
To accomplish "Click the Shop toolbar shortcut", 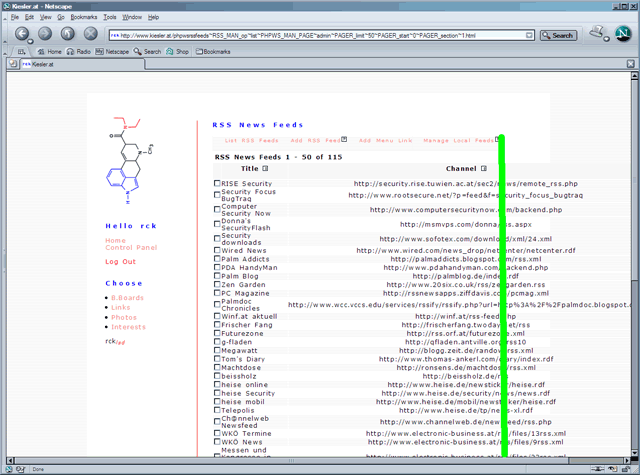I will tap(177, 51).
